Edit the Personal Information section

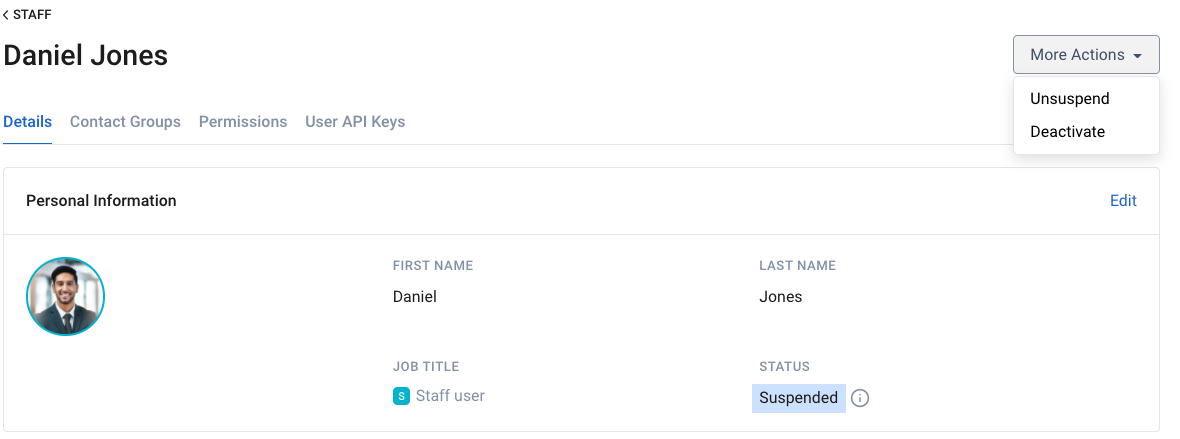pos(1123,200)
